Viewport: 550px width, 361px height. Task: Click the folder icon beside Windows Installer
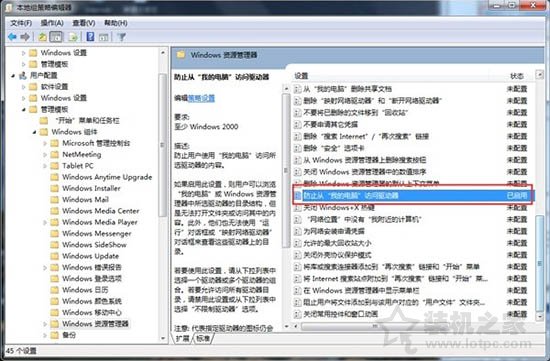pyautogui.click(x=54, y=188)
